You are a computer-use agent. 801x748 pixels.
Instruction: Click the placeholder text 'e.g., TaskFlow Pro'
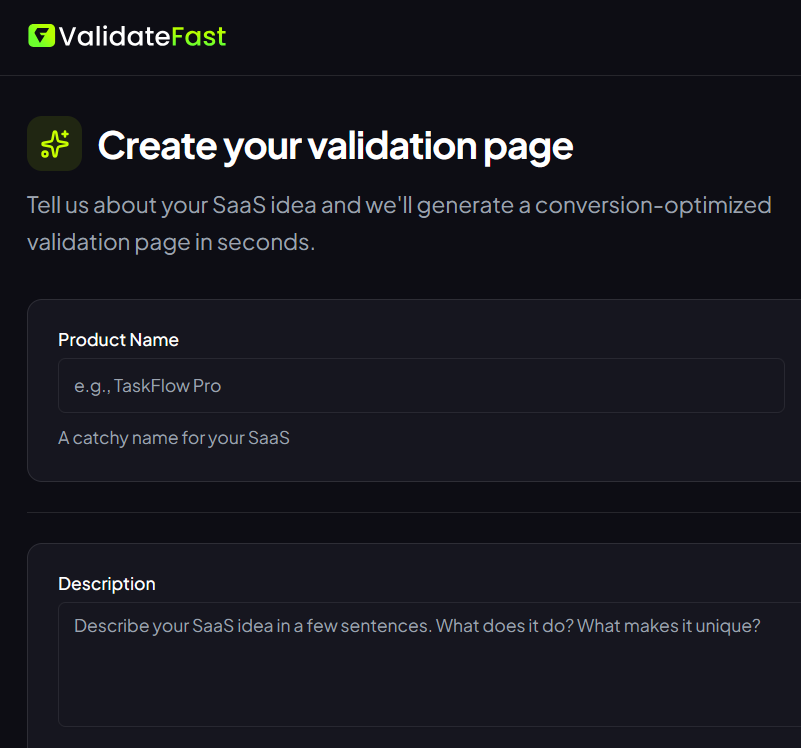click(x=148, y=385)
